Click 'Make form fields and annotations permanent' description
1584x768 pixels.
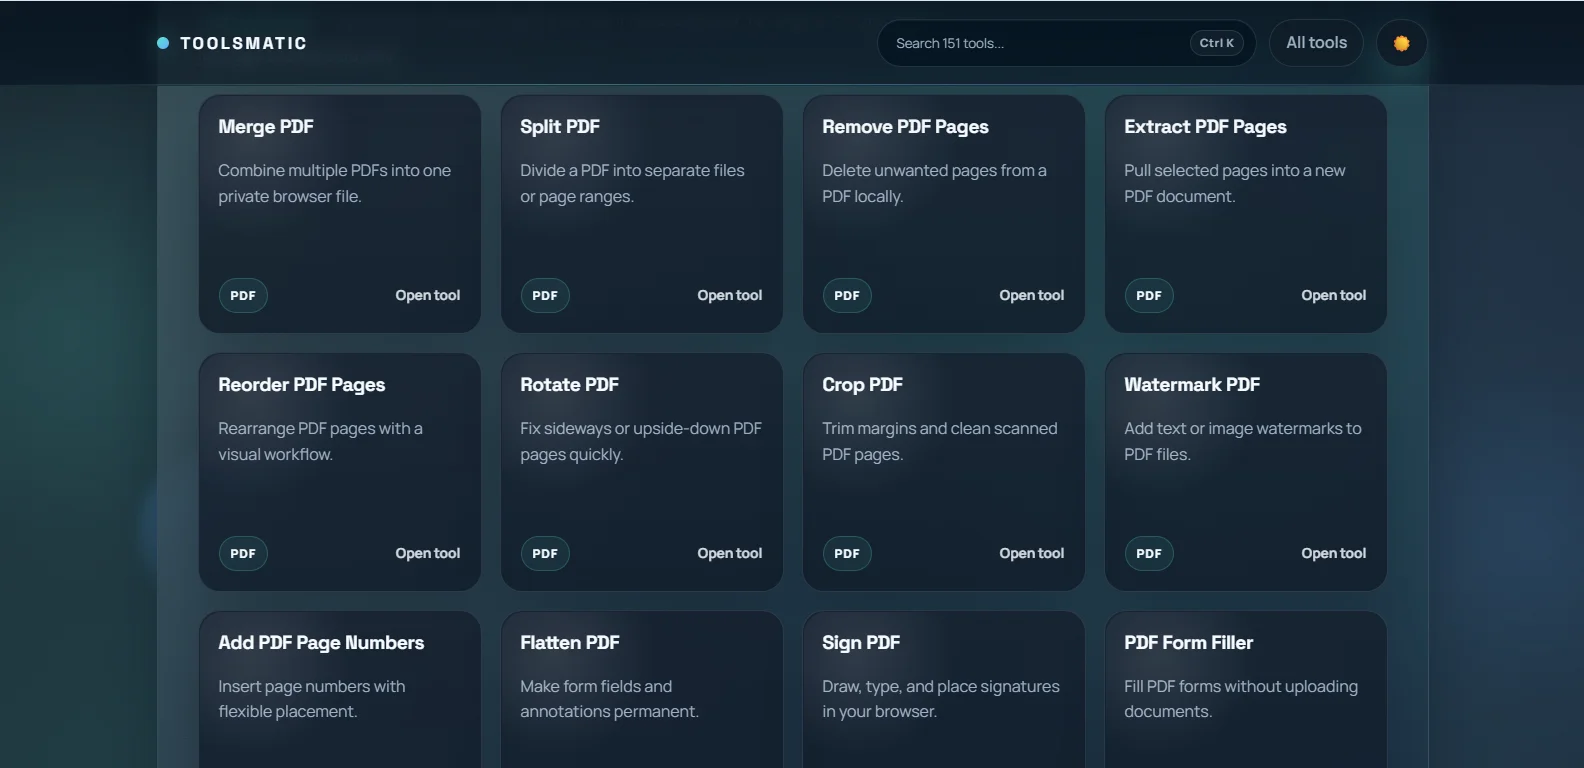coord(609,699)
